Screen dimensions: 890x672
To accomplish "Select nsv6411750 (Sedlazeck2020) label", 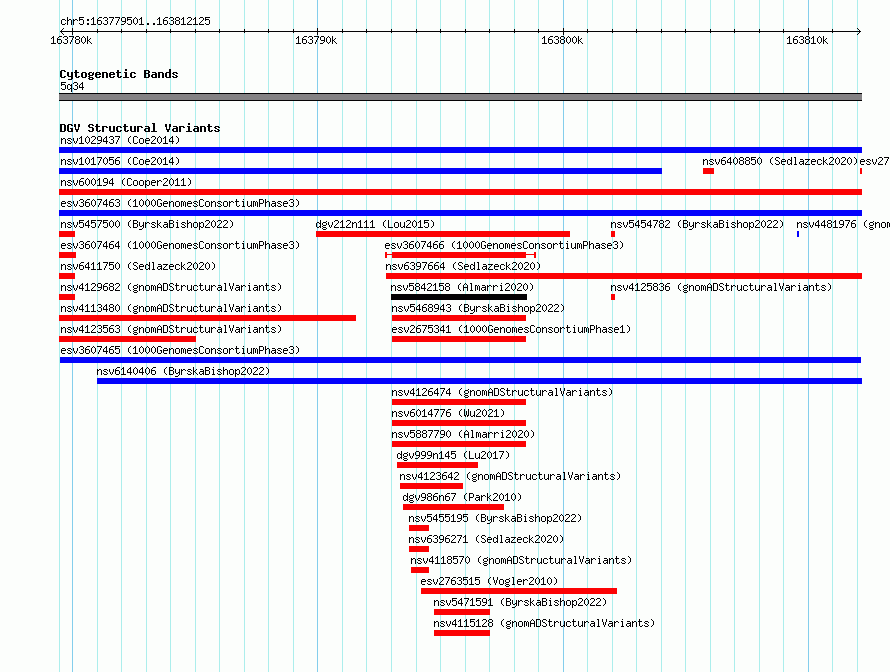I will coord(138,266).
